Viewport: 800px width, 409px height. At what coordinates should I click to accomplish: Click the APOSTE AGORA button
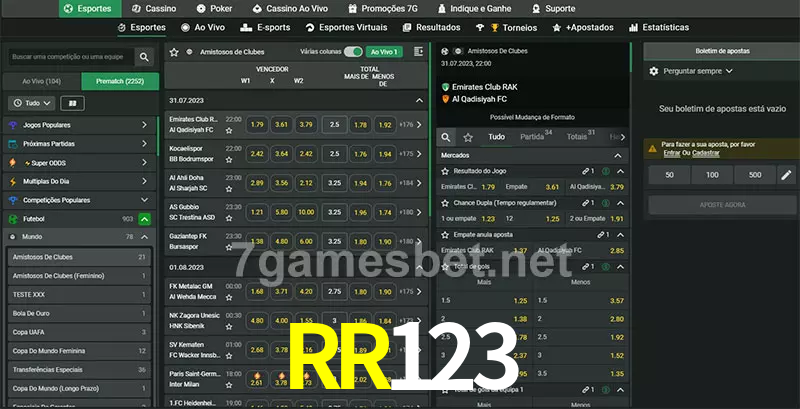pos(722,204)
